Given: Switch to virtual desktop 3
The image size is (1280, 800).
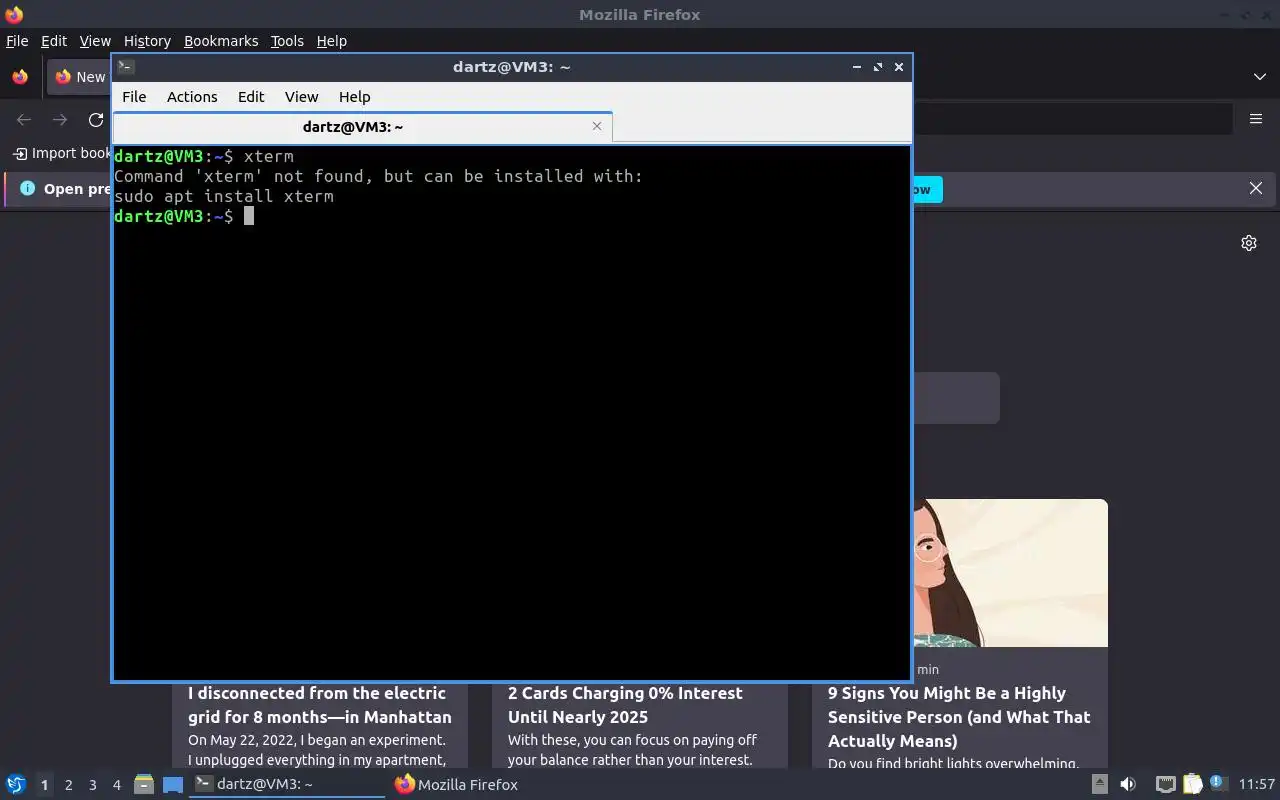Looking at the screenshot, I should (x=92, y=785).
